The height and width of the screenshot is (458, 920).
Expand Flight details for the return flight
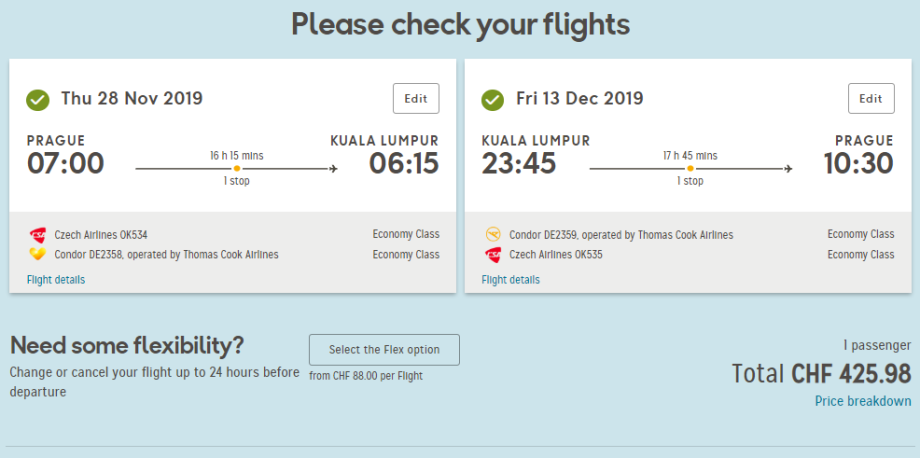point(510,280)
